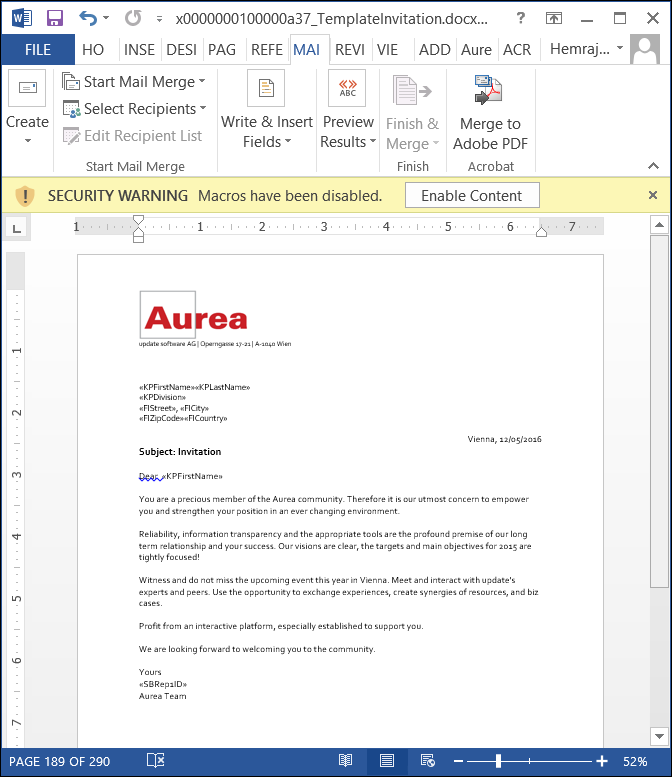Image resolution: width=672 pixels, height=777 pixels.
Task: Dismiss the security warning message bar
Action: 653,195
